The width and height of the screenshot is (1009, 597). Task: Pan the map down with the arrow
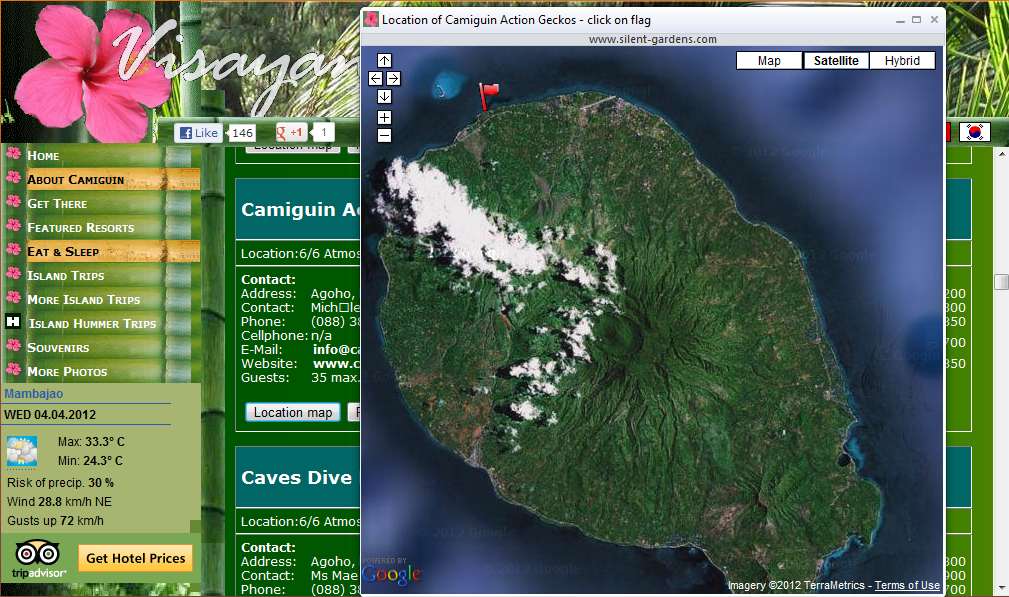click(x=385, y=97)
